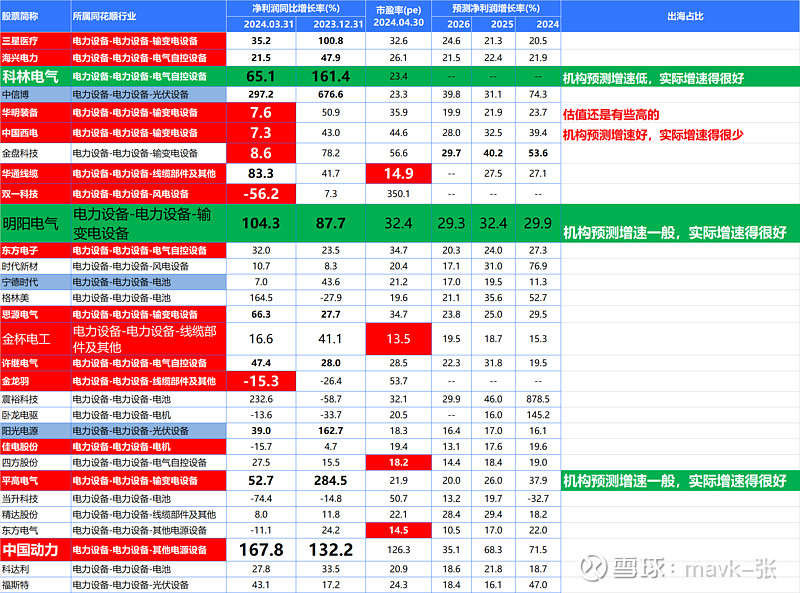Click the green note 机构预测增速低，实际增速得很好

coord(653,78)
